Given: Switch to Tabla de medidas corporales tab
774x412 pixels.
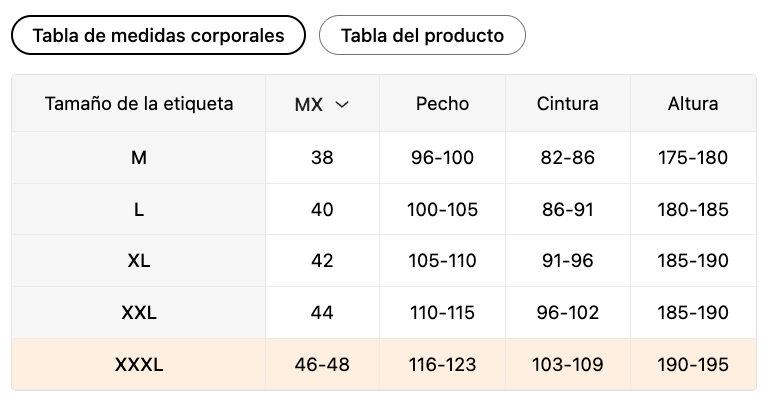Looking at the screenshot, I should coord(158,35).
